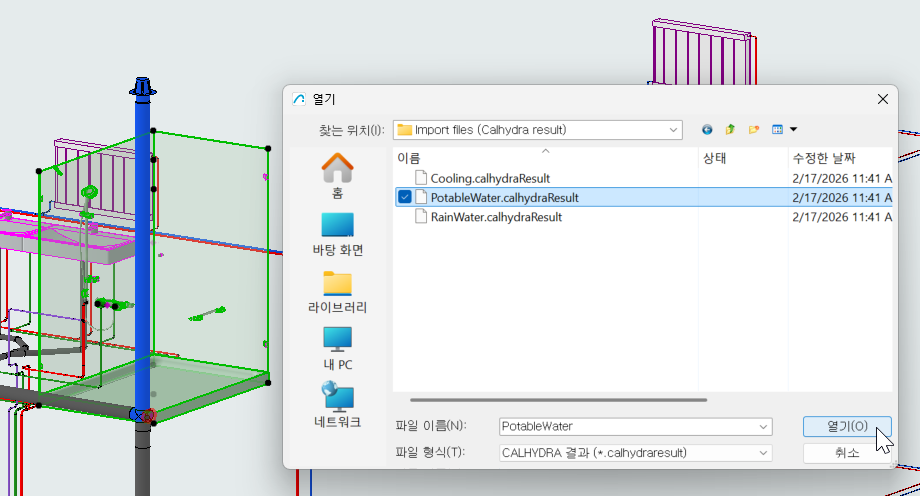Image resolution: width=920 pixels, height=496 pixels.
Task: Click the date of Cooling.calhydraResult row
Action: (x=841, y=178)
